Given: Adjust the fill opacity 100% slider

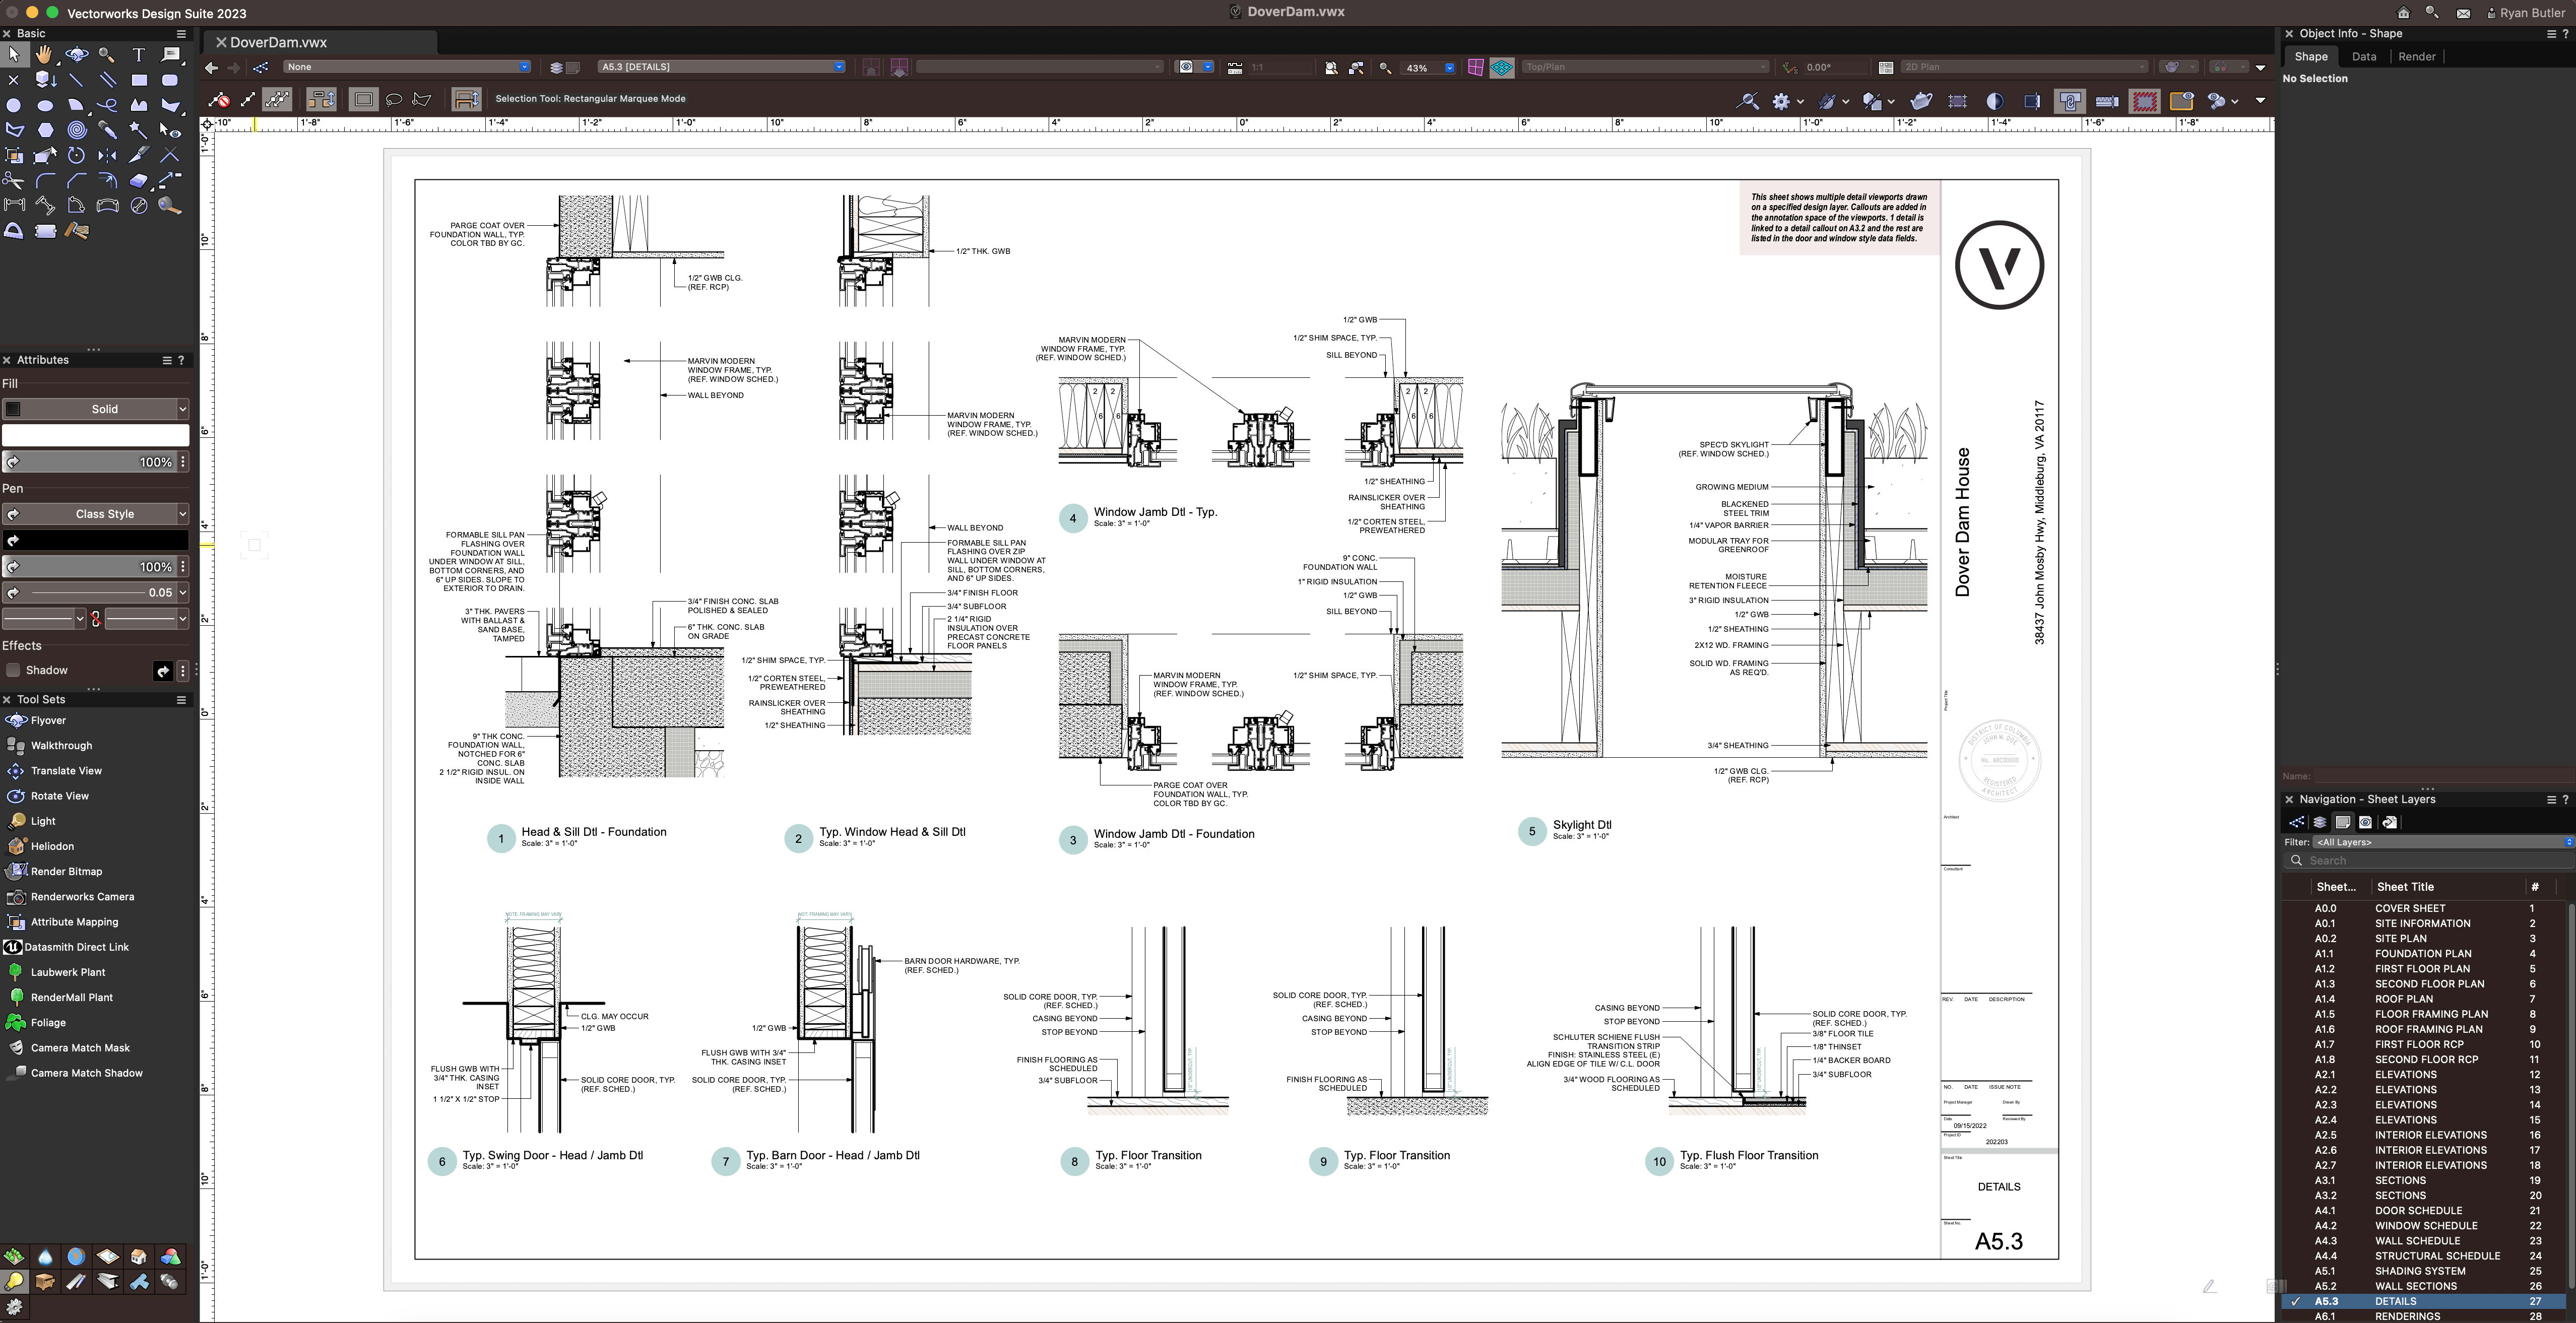Looking at the screenshot, I should pos(90,462).
